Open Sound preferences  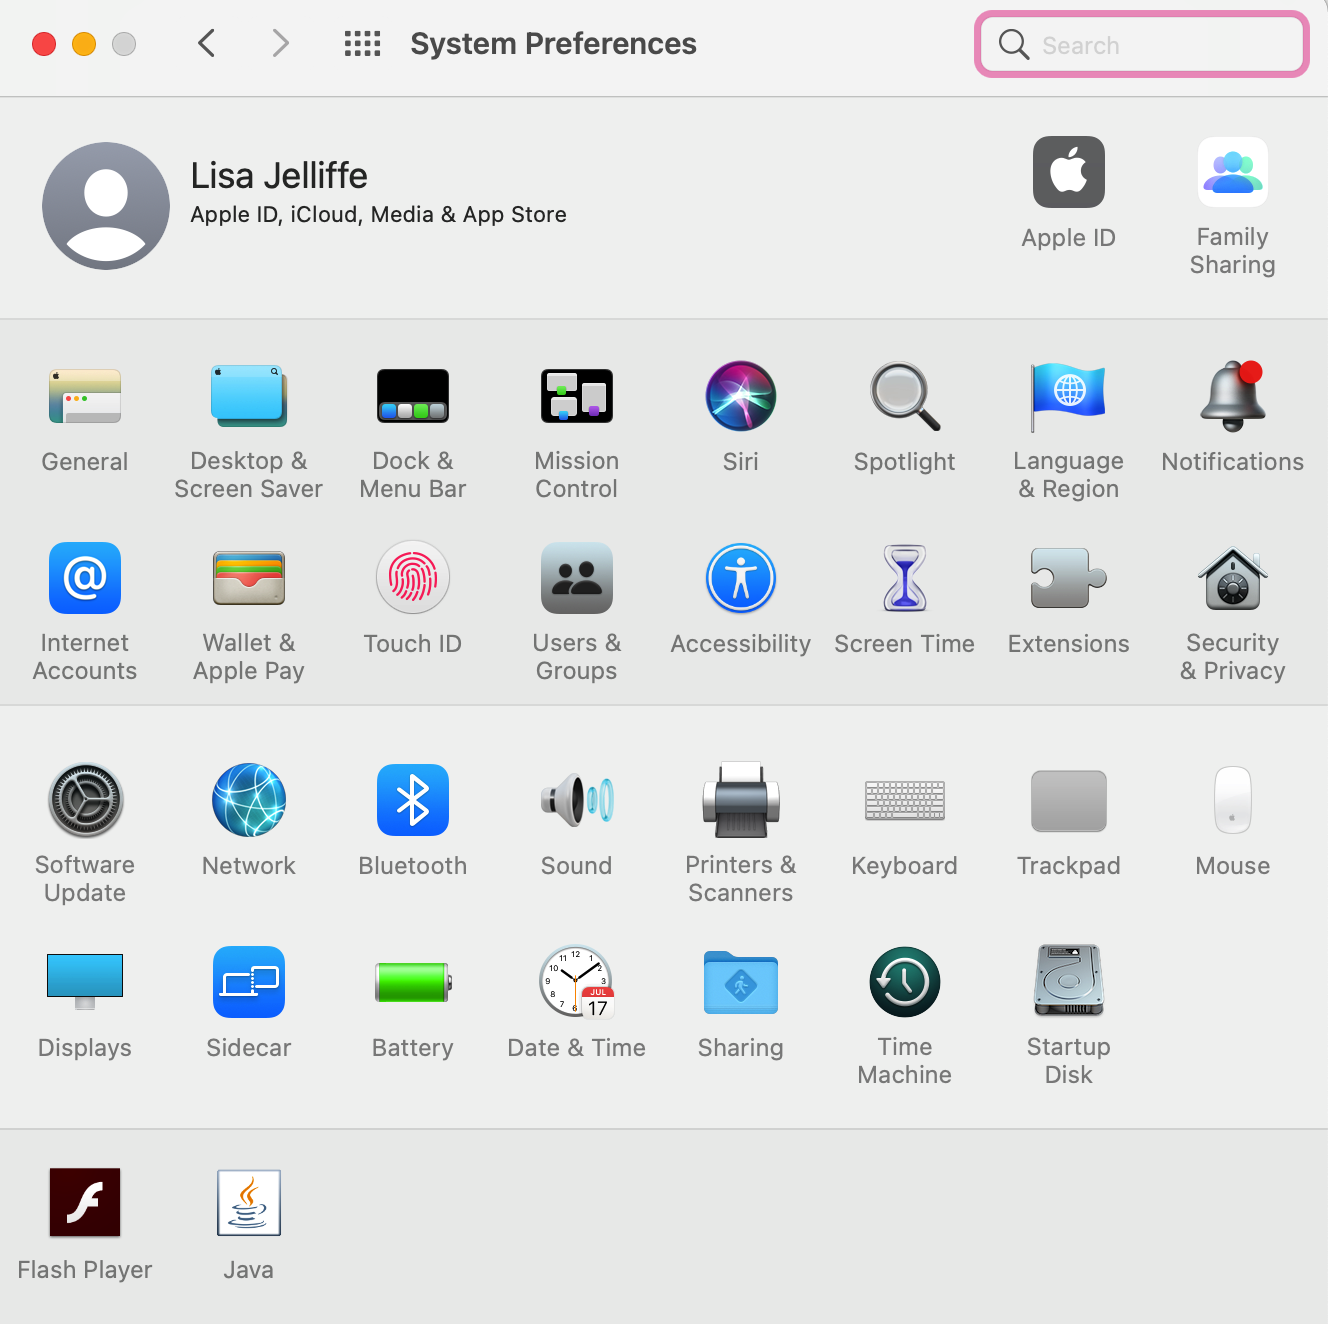click(x=577, y=800)
